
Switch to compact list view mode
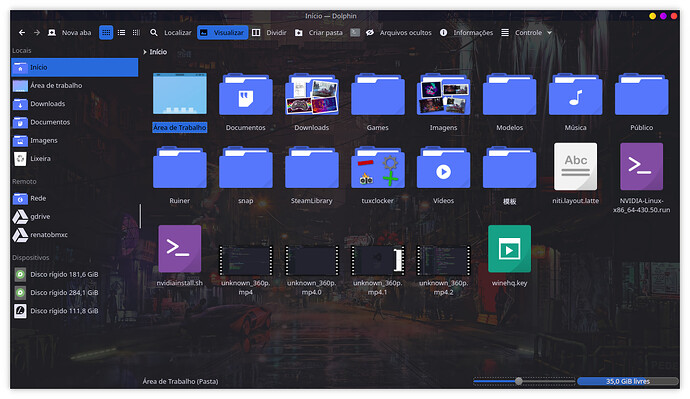[x=121, y=33]
